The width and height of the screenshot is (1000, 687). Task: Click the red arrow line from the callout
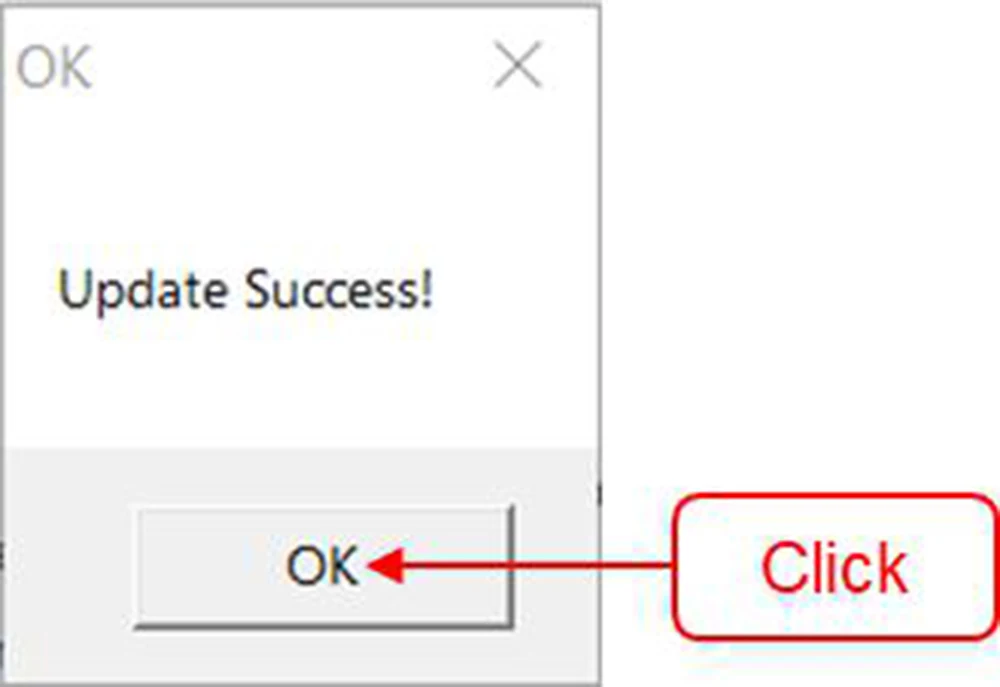[x=537, y=565]
